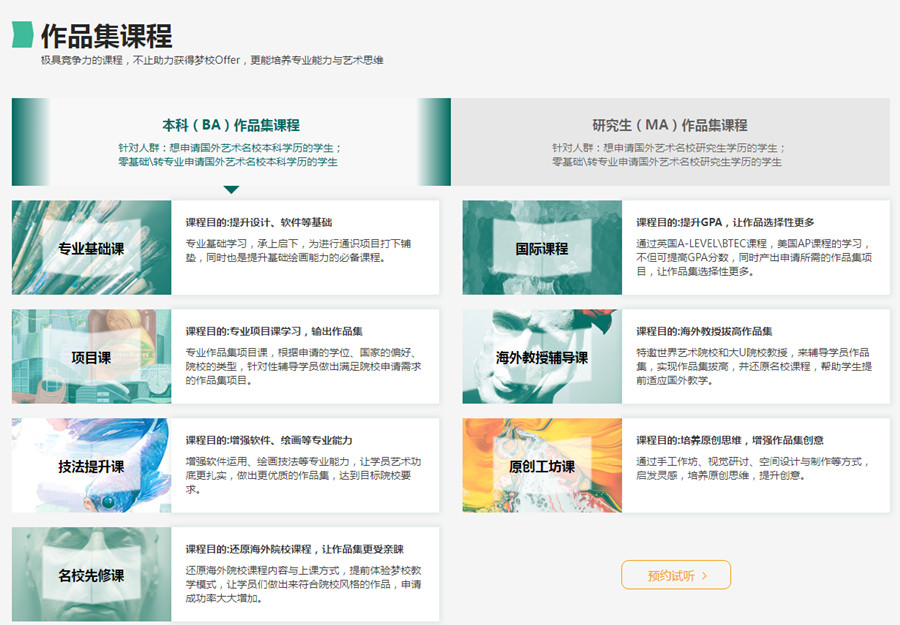The width and height of the screenshot is (900, 625).
Task: Click the 课程目的:培养原创思维 heading
Action: pos(730,440)
